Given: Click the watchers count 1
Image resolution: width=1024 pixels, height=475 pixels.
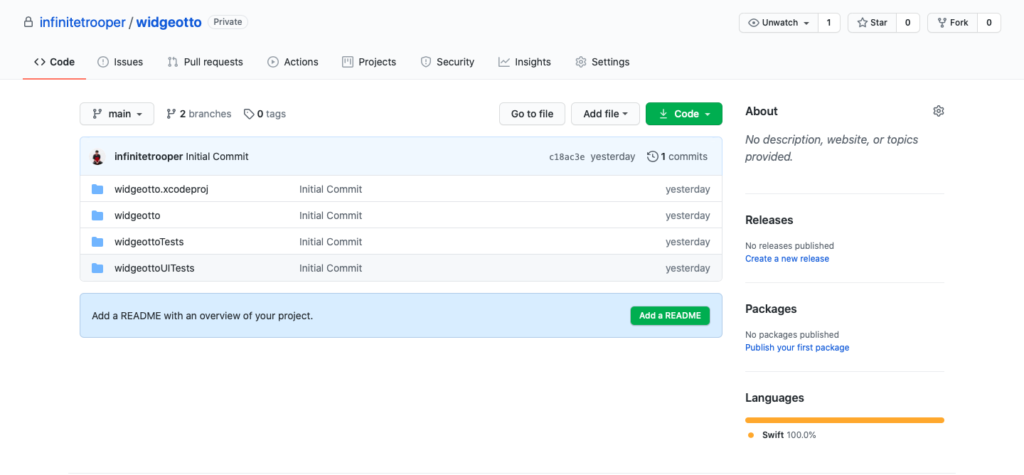Looking at the screenshot, I should 829,23.
